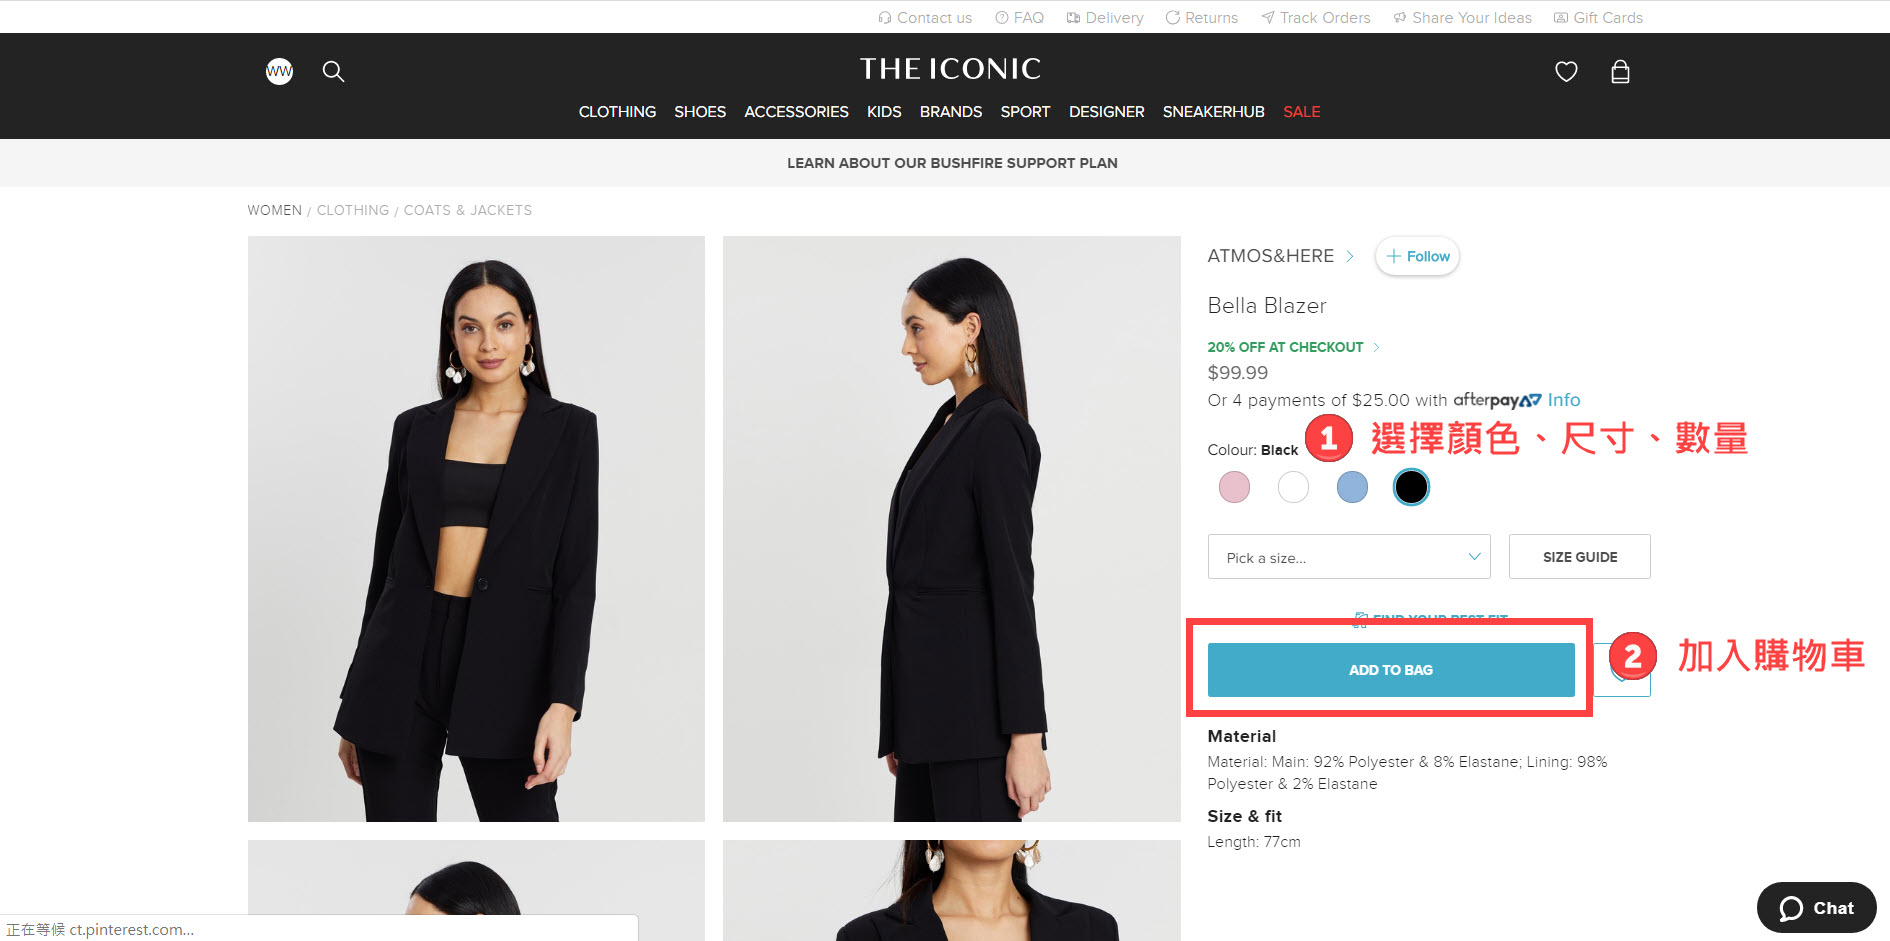
Task: Open the shopping bag icon
Action: 1620,71
